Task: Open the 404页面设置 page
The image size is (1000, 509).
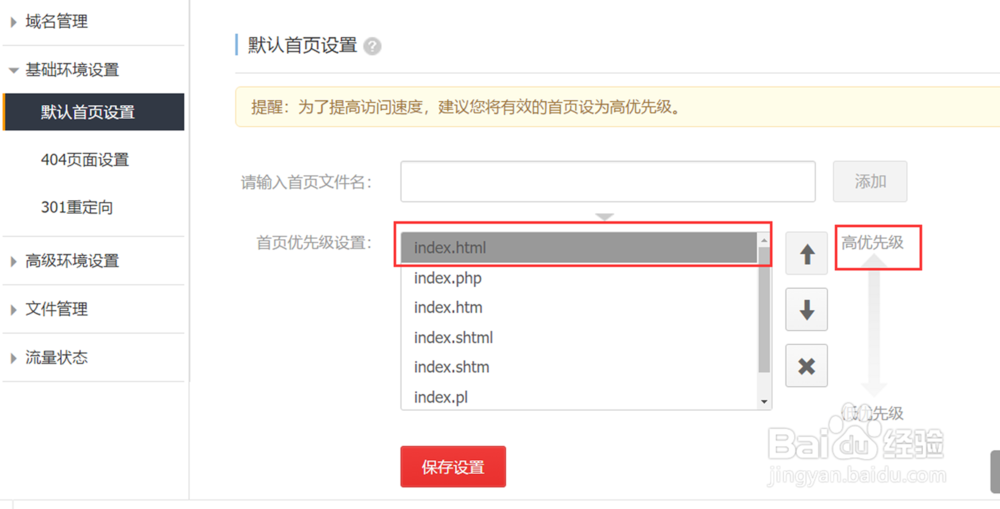Action: click(85, 160)
